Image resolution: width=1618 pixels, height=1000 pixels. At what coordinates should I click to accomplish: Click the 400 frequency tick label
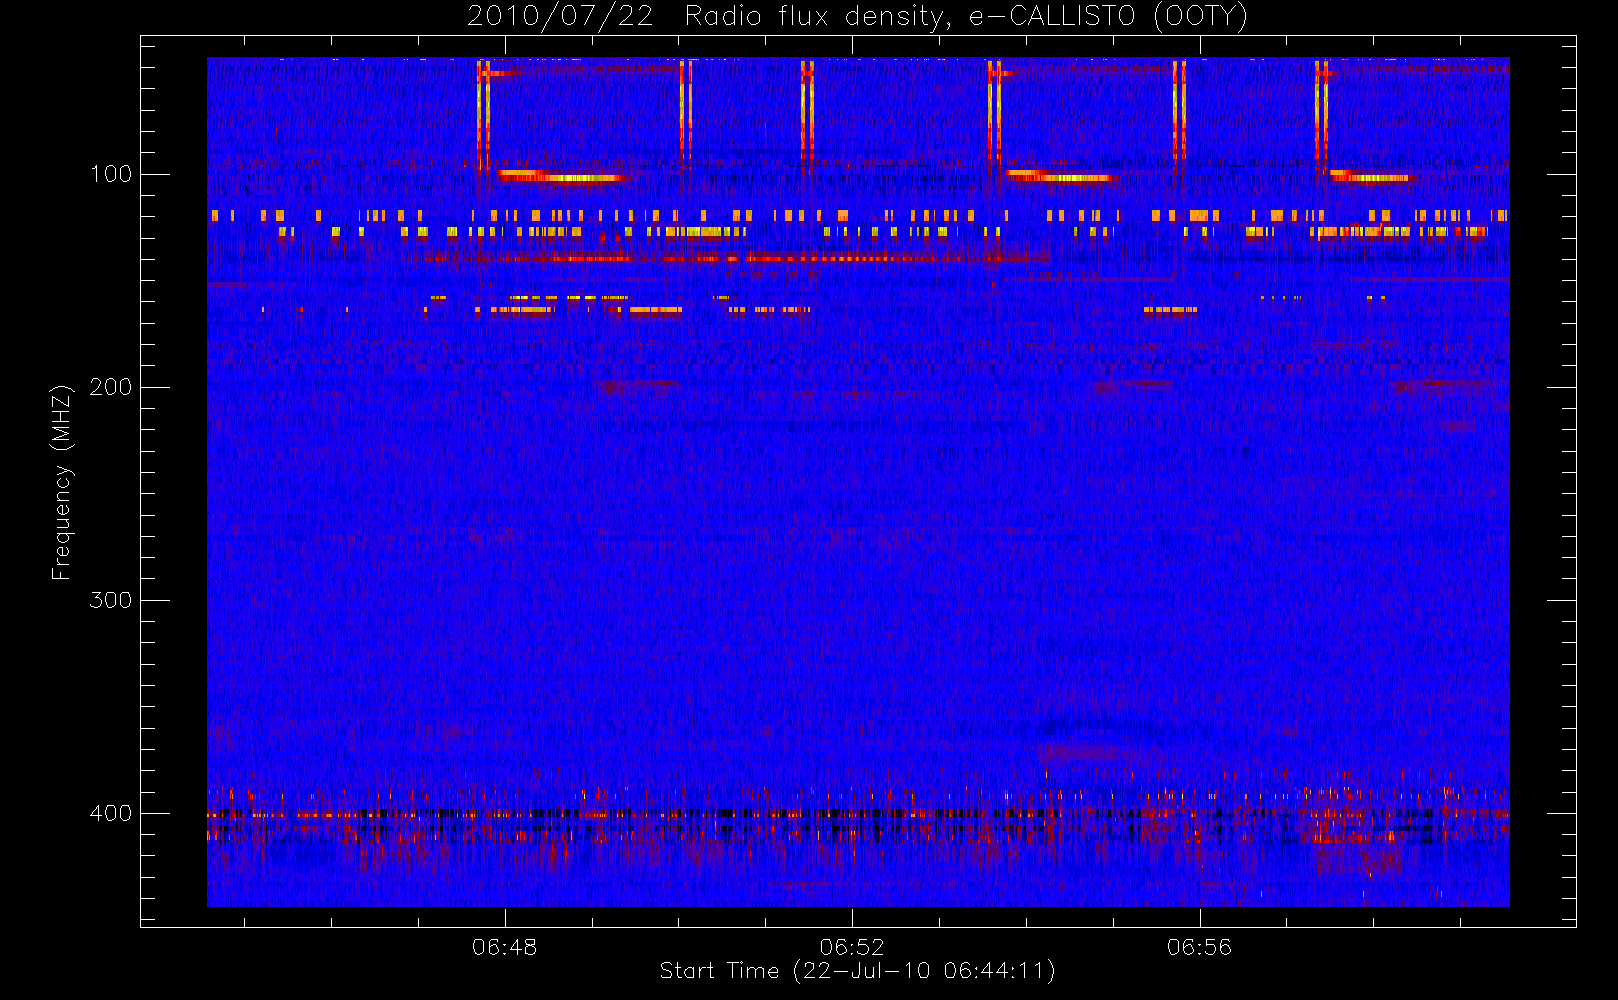click(x=111, y=813)
